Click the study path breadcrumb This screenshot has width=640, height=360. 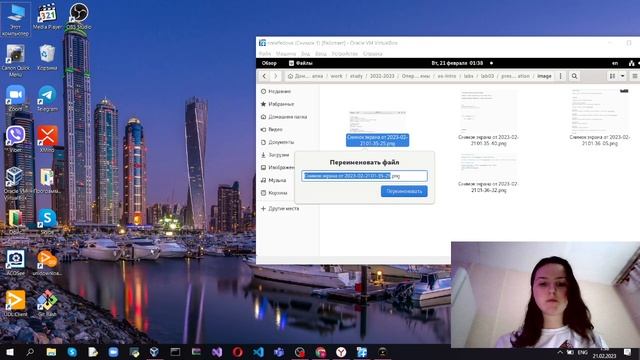point(356,76)
